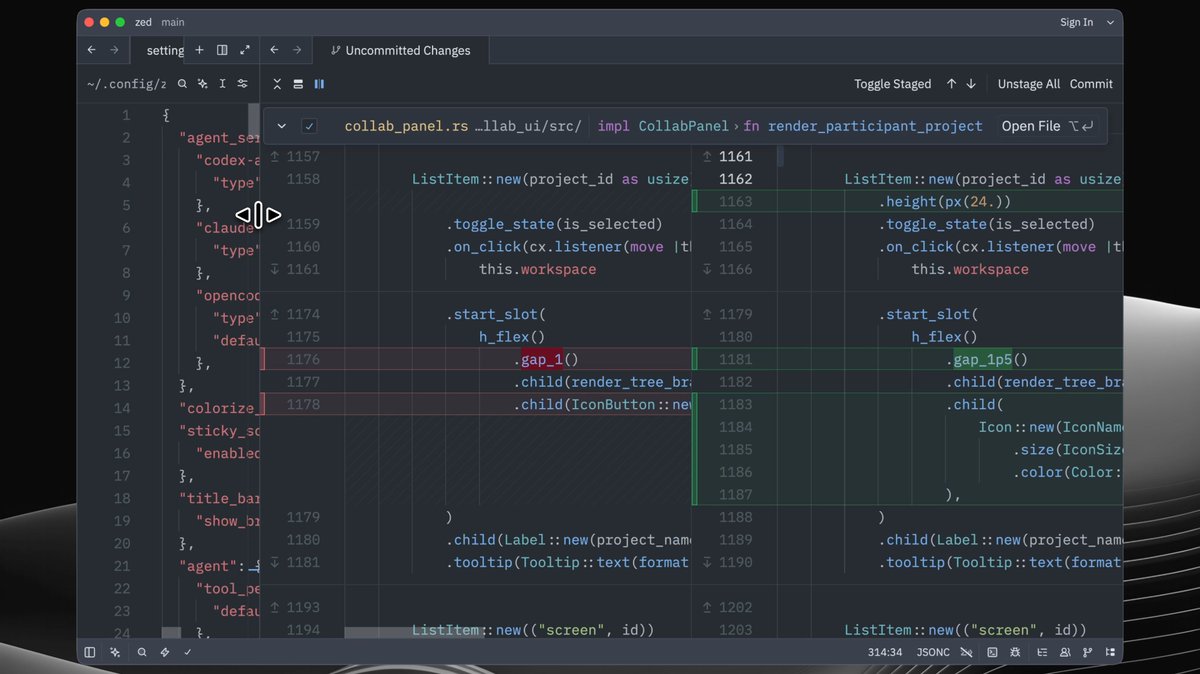Click the collab_panel.rs file name

tap(406, 126)
